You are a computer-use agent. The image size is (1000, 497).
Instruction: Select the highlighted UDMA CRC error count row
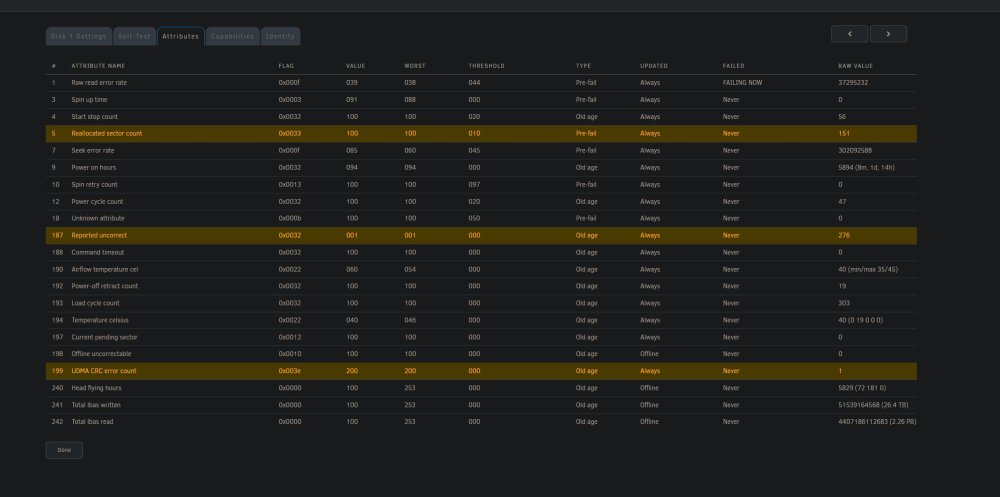[x=482, y=371]
